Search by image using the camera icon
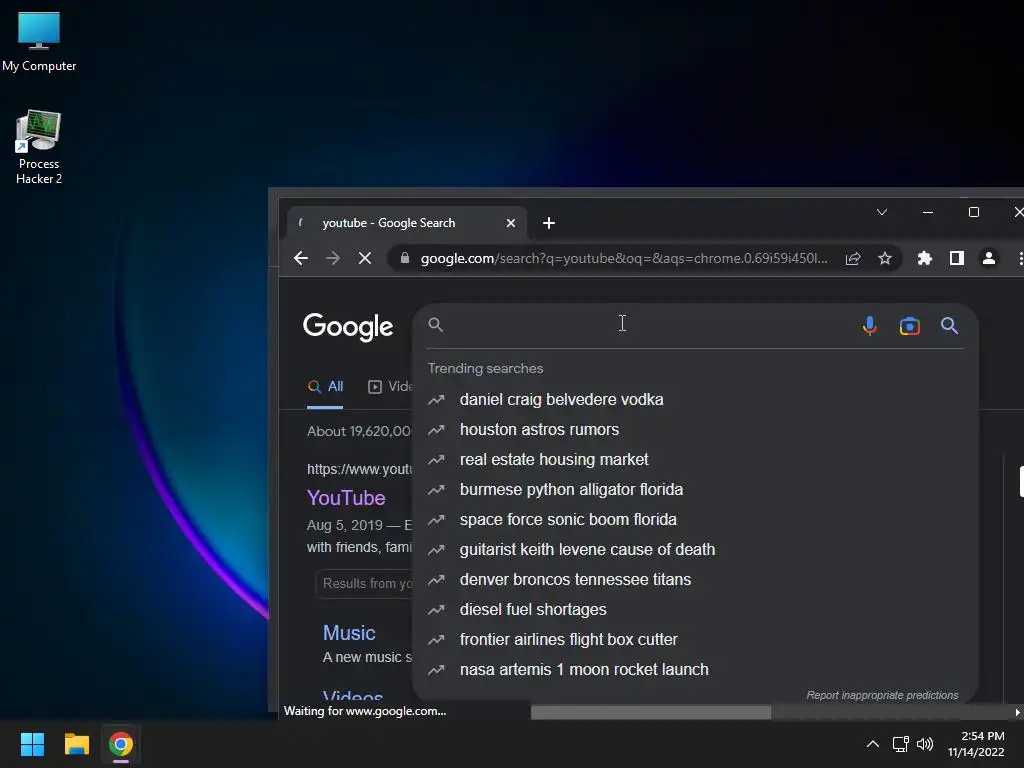The image size is (1024, 768). pyautogui.click(x=910, y=325)
